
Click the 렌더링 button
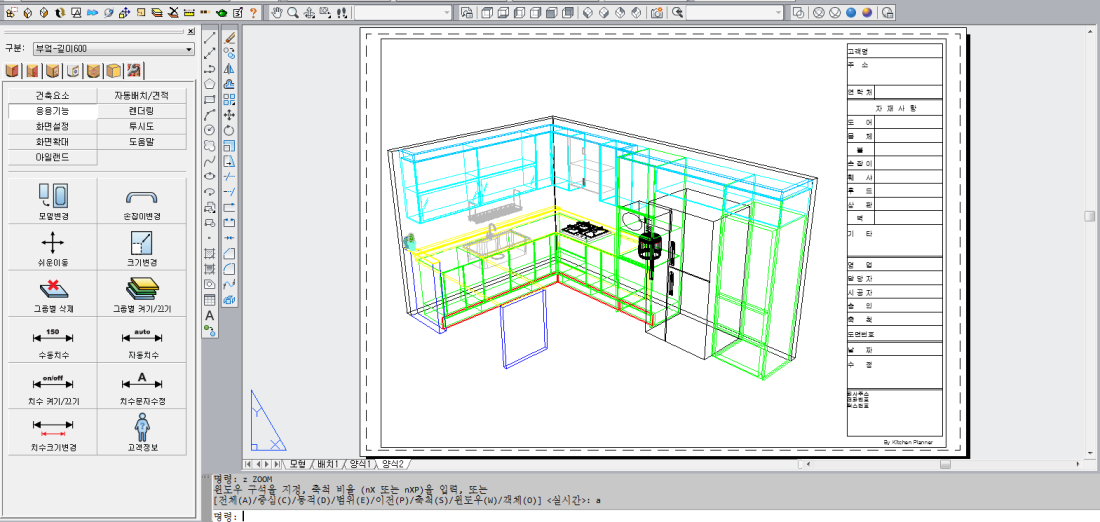[142, 111]
